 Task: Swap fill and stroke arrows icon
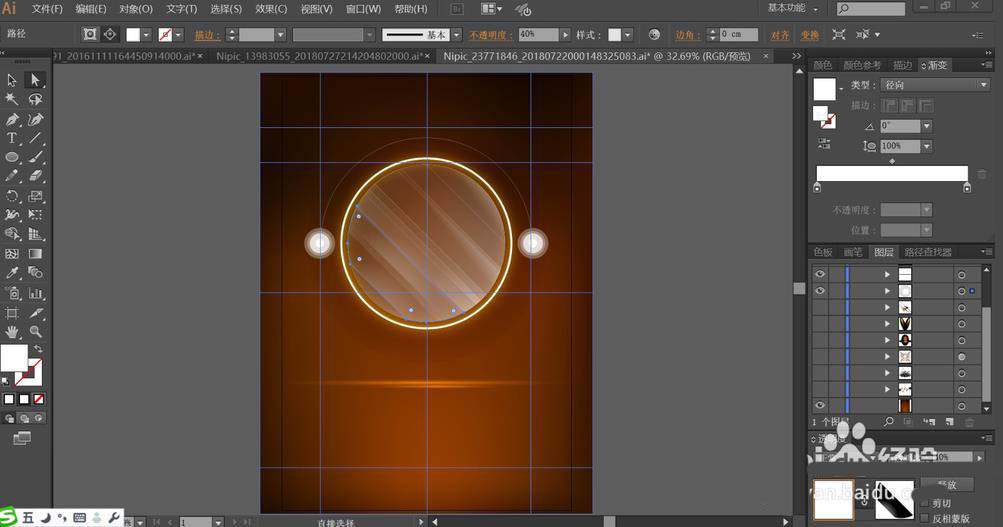click(38, 349)
